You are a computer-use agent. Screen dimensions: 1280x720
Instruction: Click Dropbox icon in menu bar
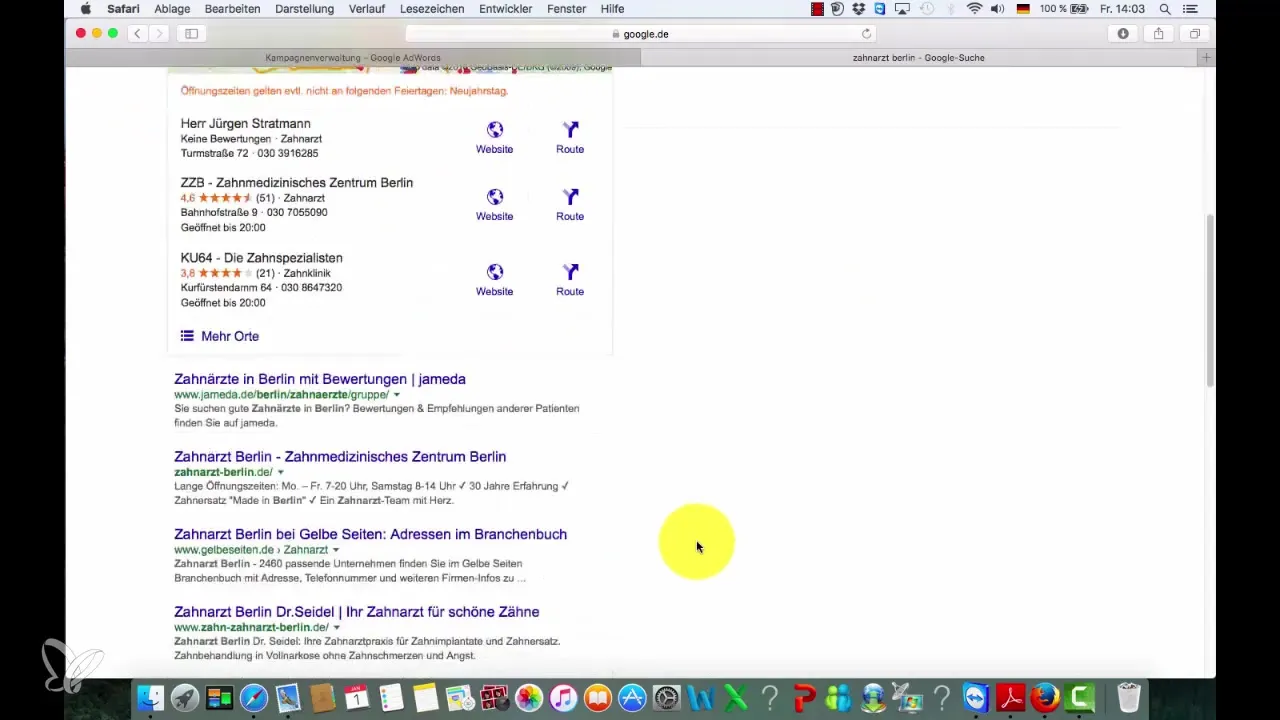(x=858, y=9)
